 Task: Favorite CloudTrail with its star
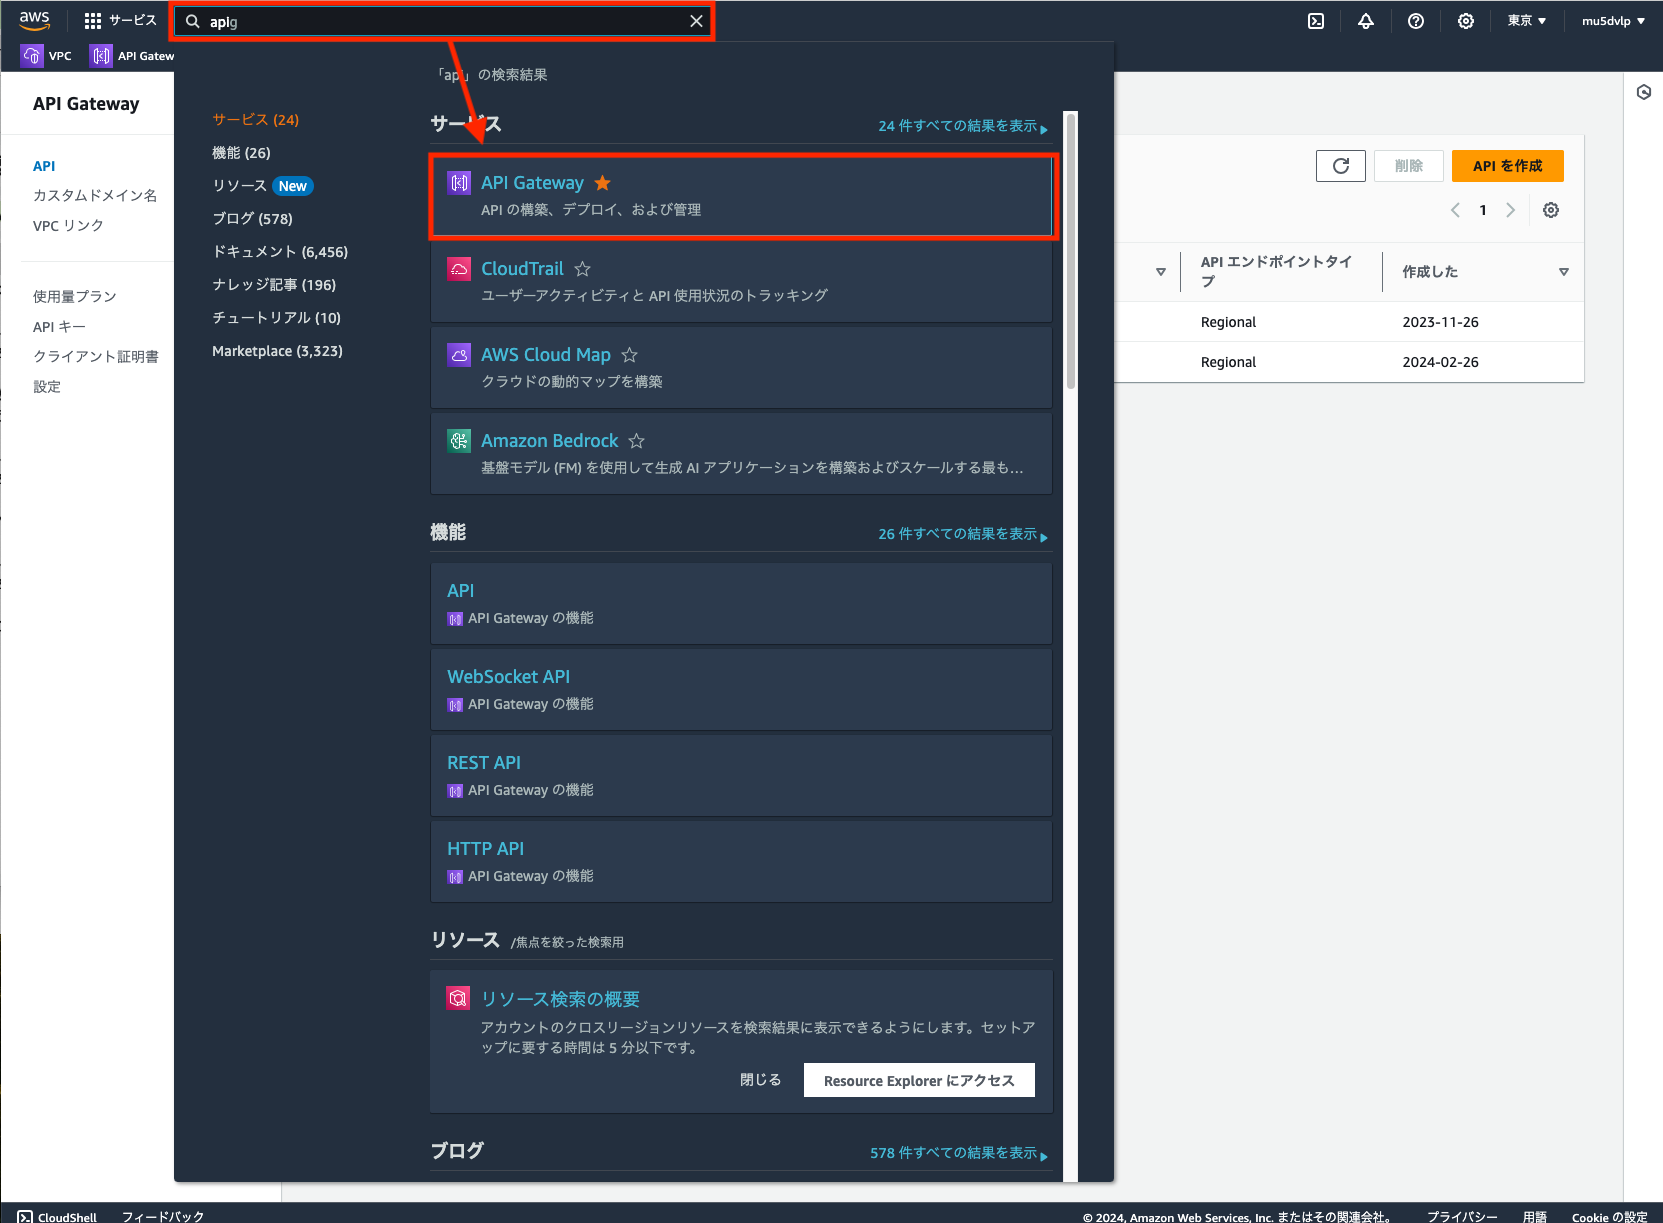pos(582,269)
